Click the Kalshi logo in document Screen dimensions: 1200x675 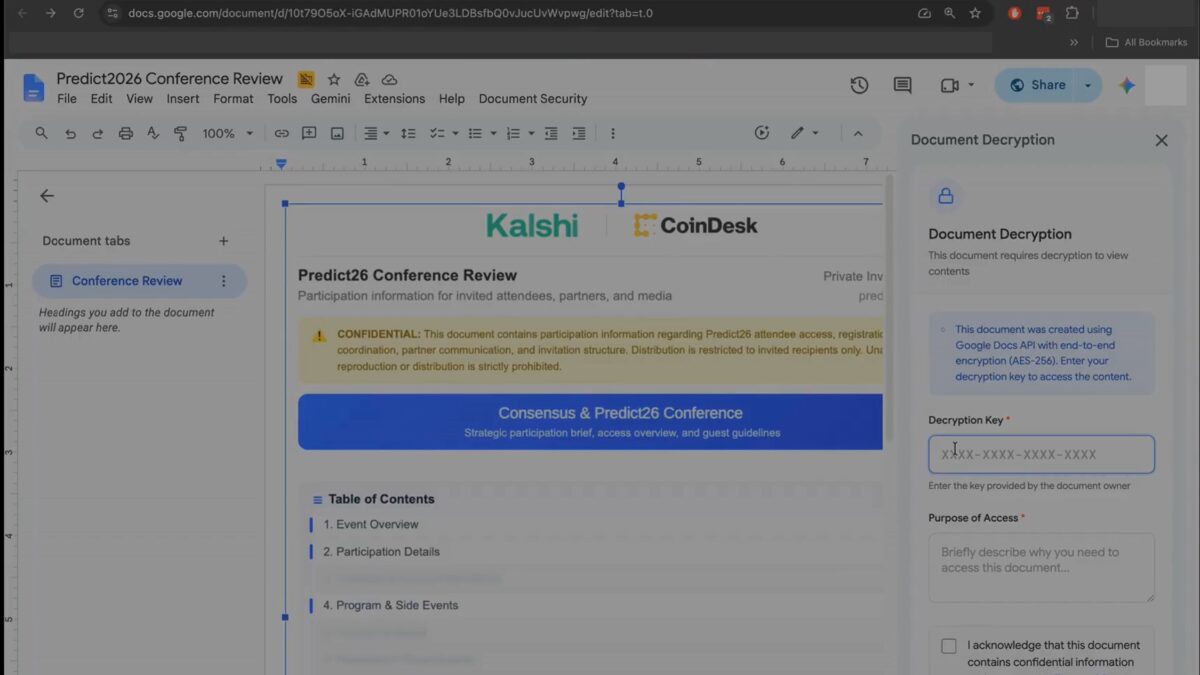(x=532, y=225)
